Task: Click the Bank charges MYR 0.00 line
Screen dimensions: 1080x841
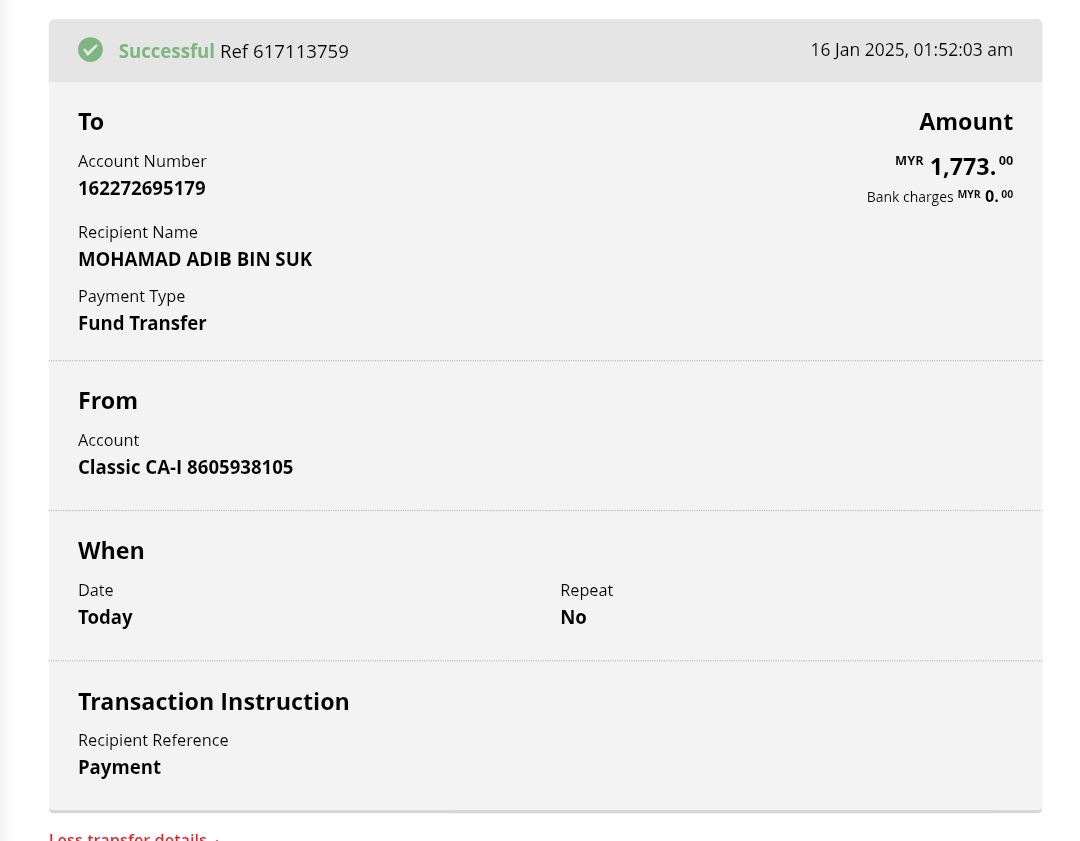Action: pyautogui.click(x=939, y=196)
